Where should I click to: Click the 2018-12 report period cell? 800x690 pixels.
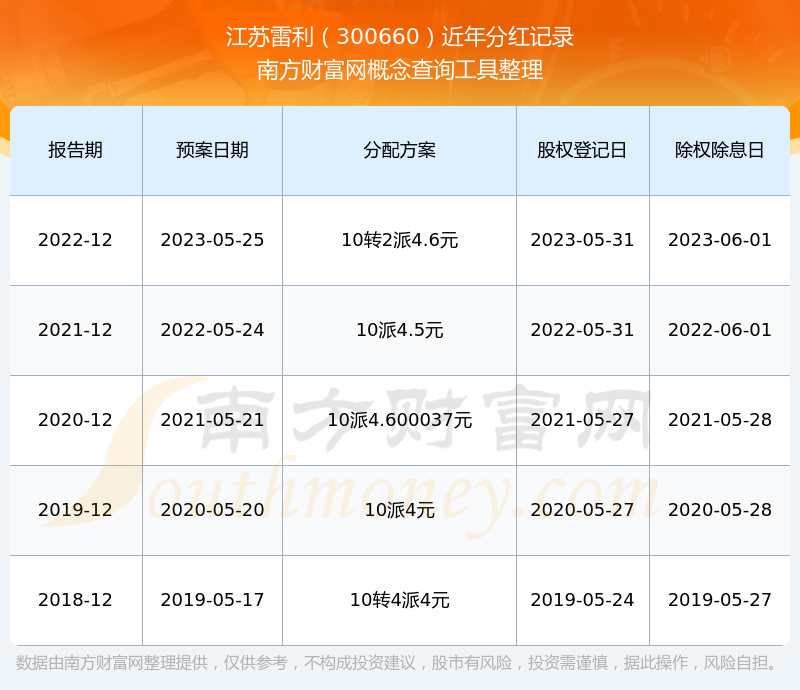pyautogui.click(x=75, y=600)
